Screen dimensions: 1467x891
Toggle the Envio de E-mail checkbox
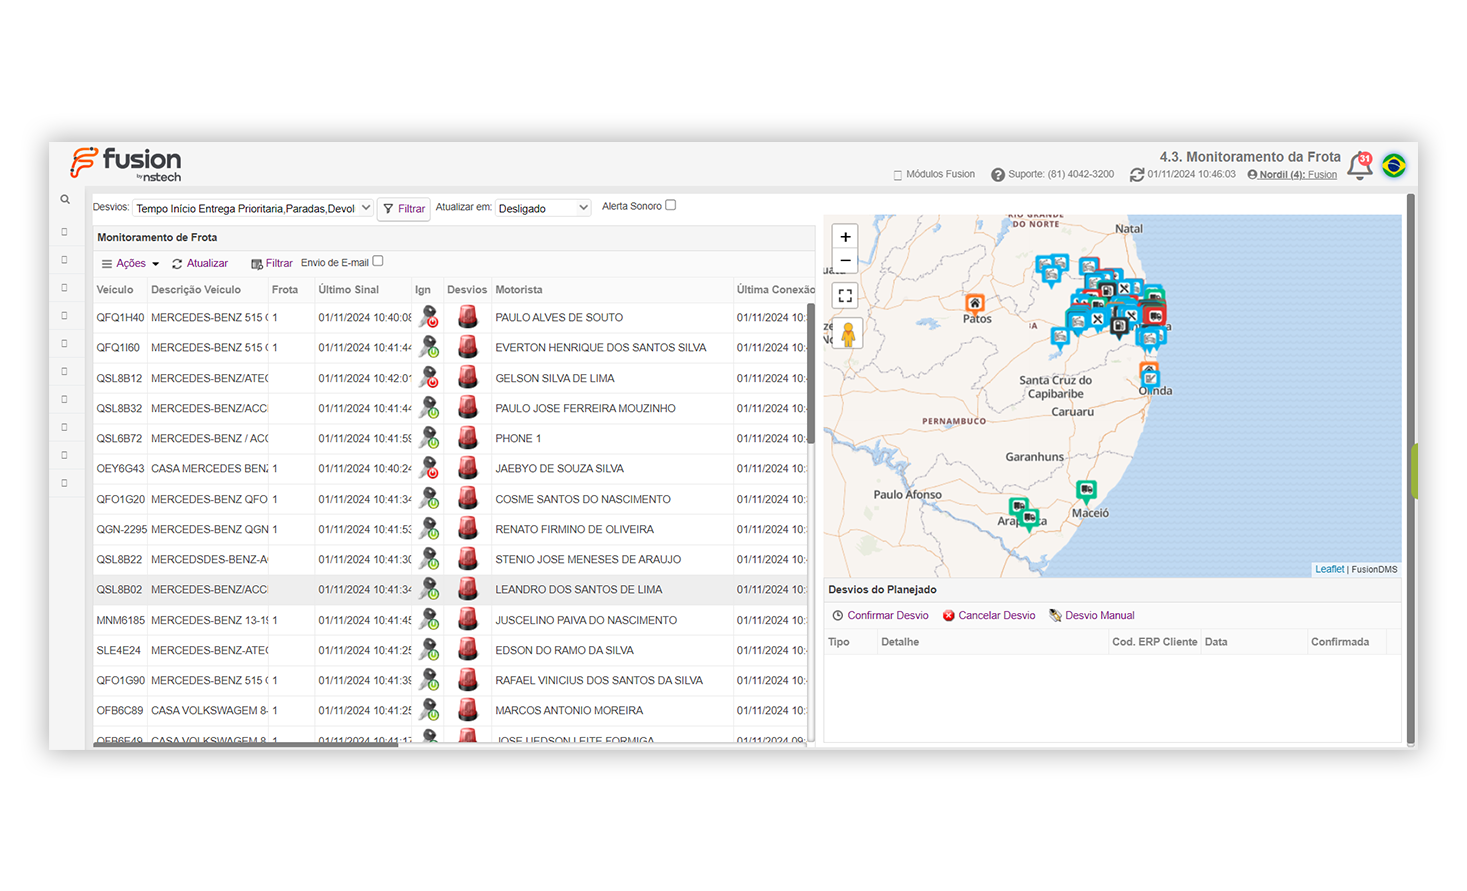378,261
